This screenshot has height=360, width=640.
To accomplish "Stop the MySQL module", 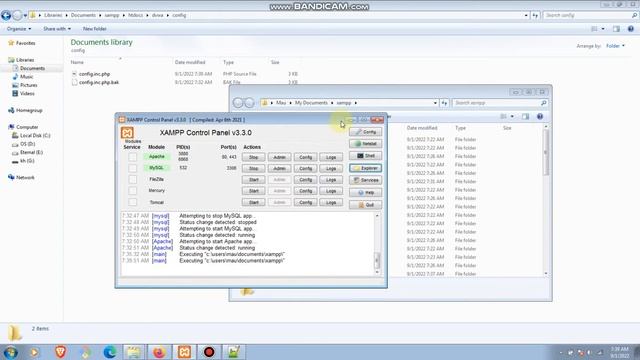I will 253,168.
